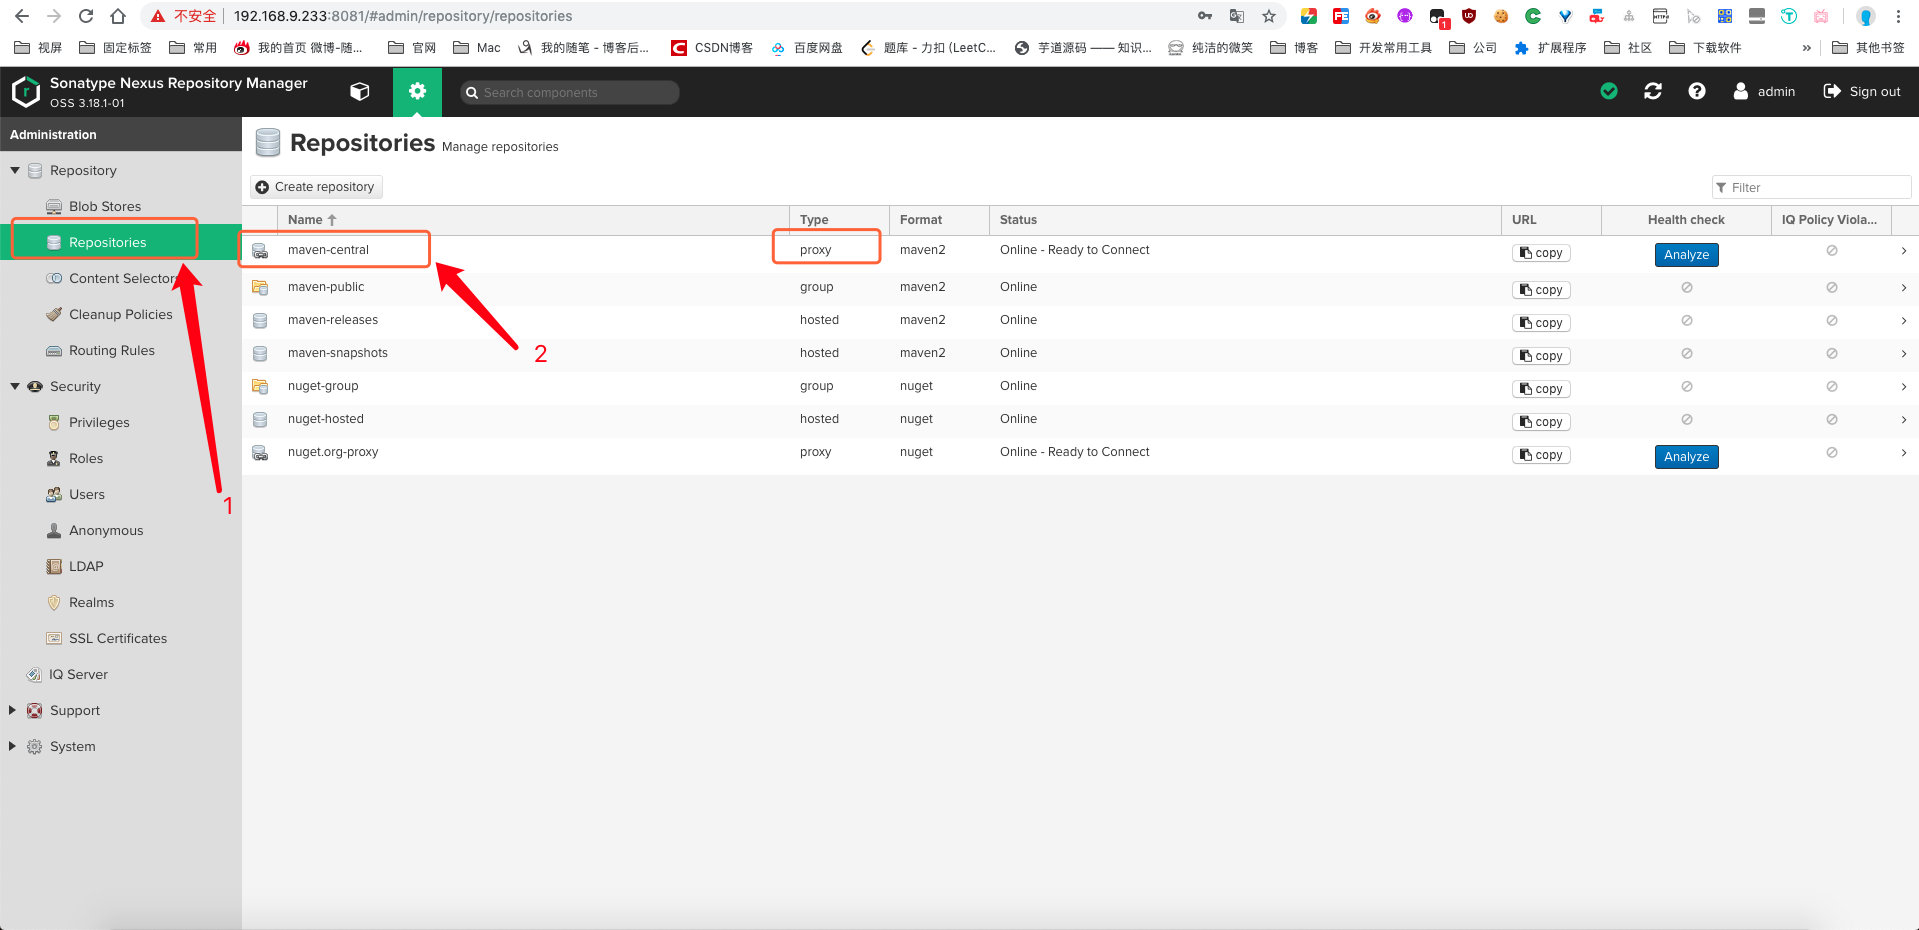Copy URL of maven-central

pos(1541,253)
